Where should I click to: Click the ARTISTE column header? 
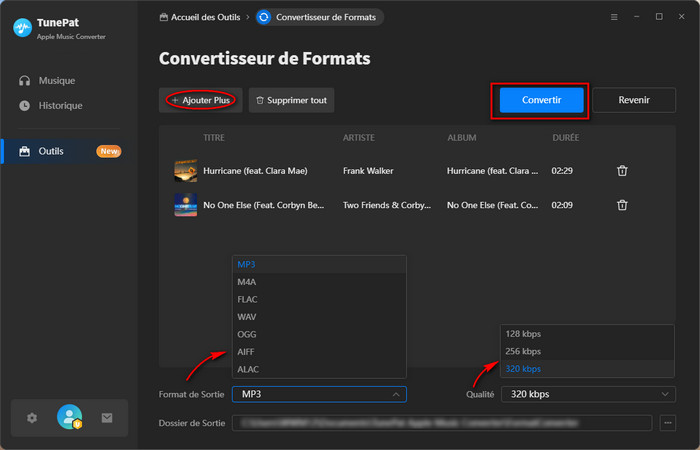point(359,138)
